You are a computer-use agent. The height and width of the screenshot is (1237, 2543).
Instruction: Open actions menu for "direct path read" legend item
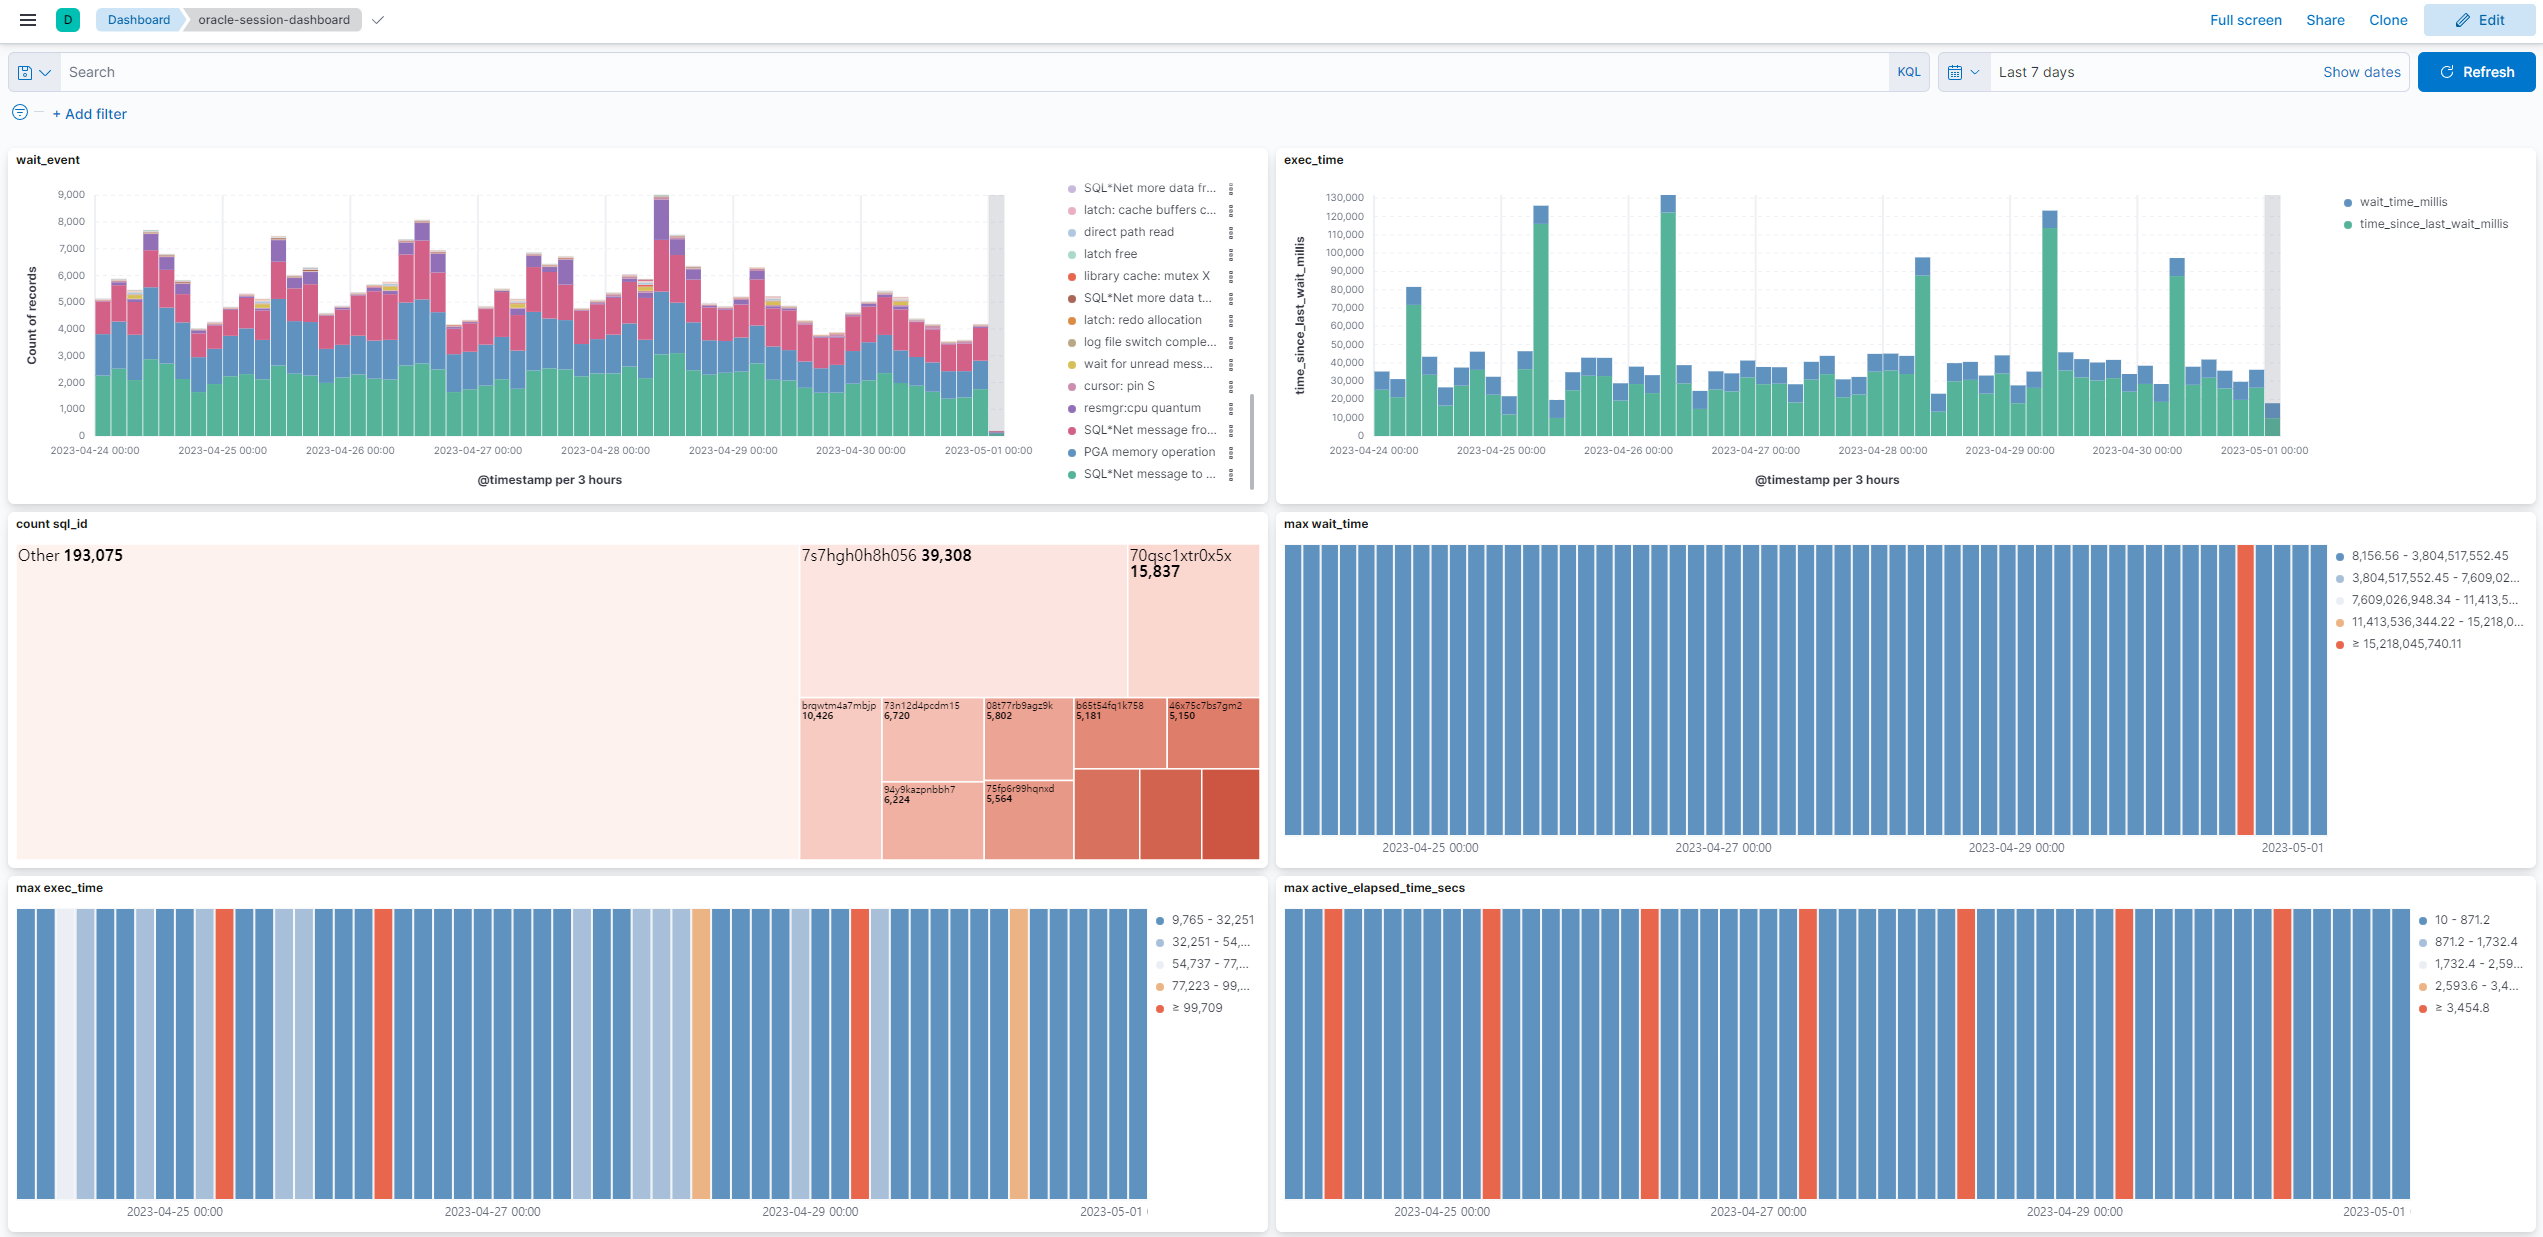[x=1230, y=231]
